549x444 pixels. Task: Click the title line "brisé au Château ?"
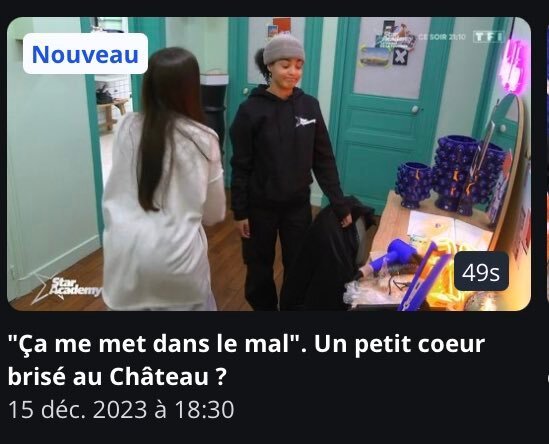pyautogui.click(x=116, y=376)
